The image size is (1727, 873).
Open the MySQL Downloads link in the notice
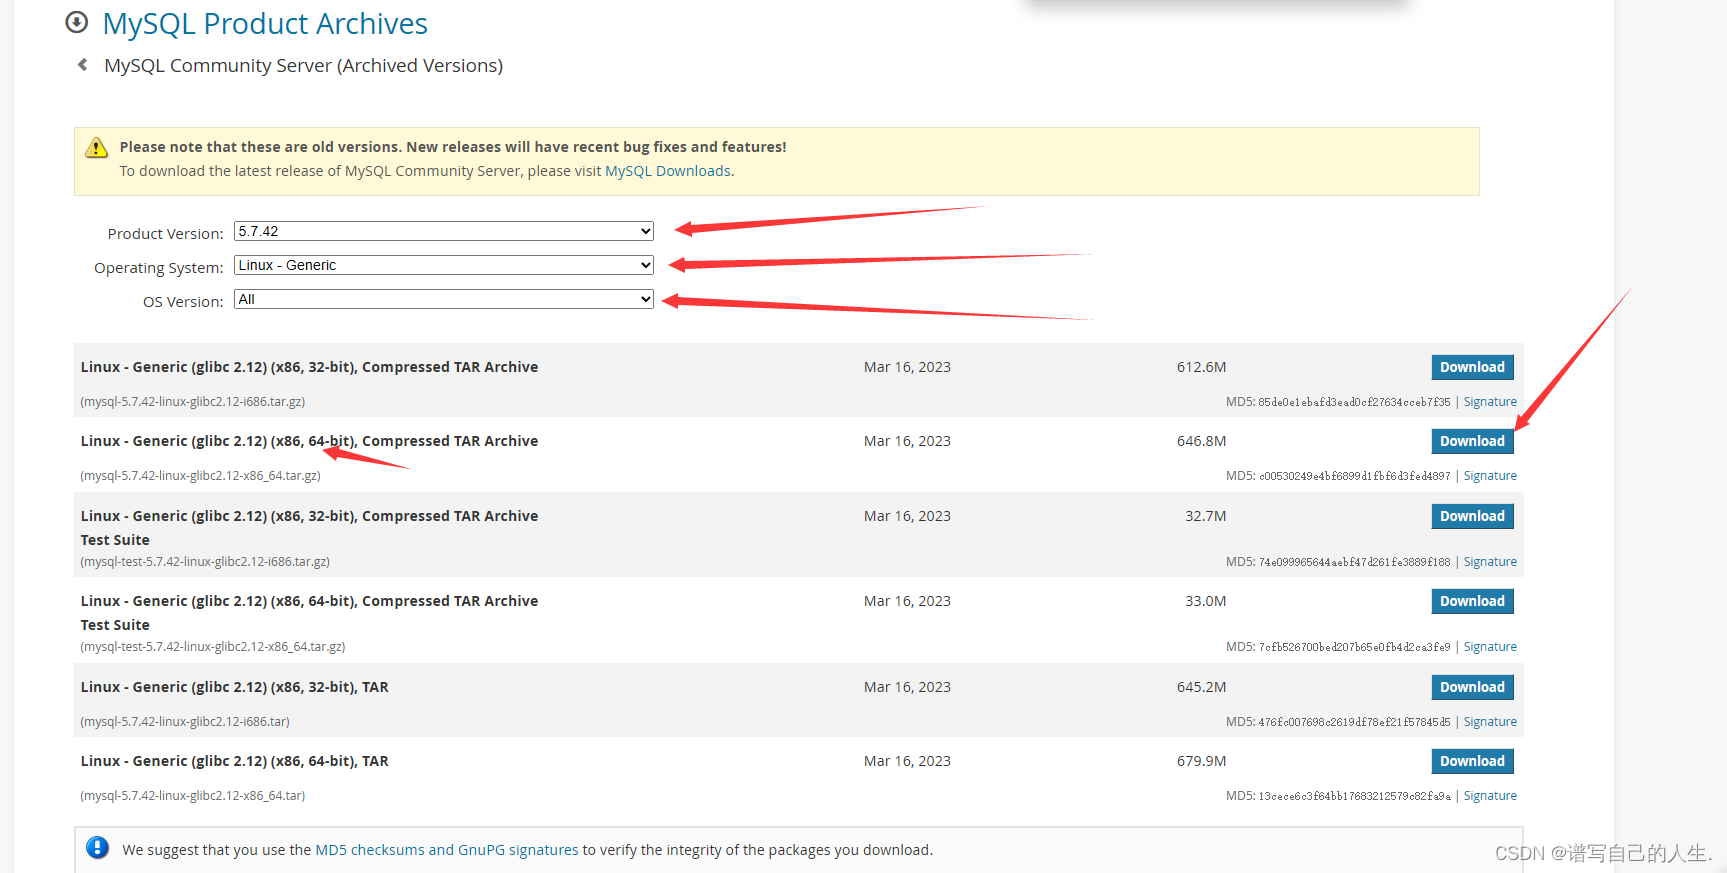(x=668, y=171)
